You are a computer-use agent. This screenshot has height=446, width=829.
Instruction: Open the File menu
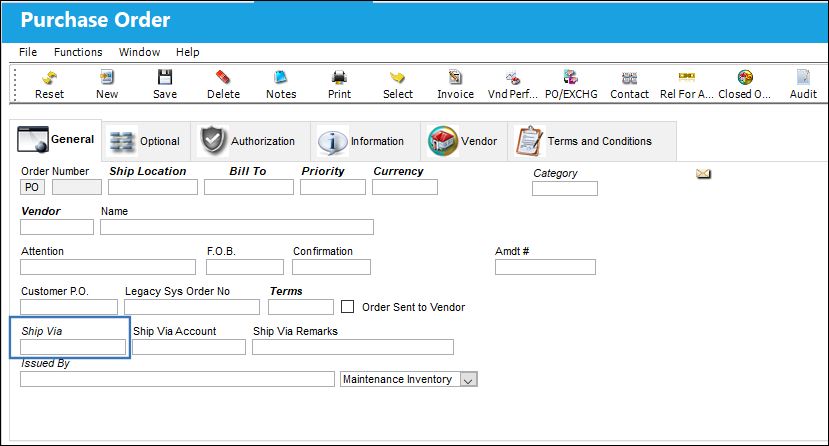[x=28, y=52]
